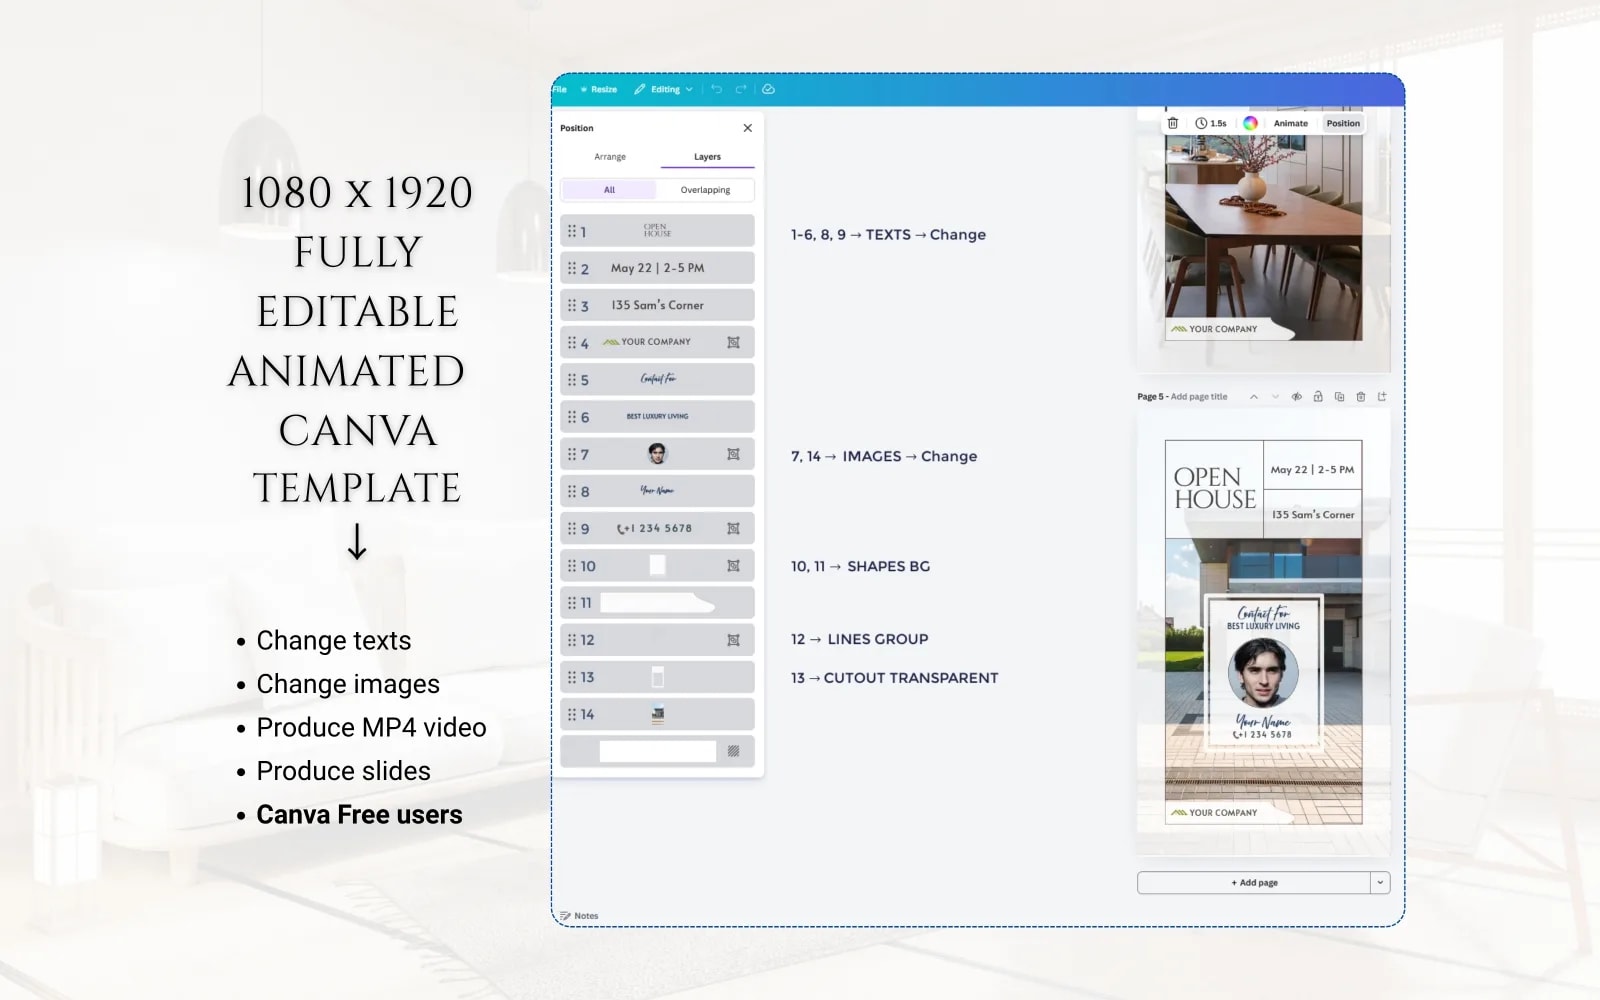Click the + Add page button
The height and width of the screenshot is (1000, 1600).
[1254, 883]
